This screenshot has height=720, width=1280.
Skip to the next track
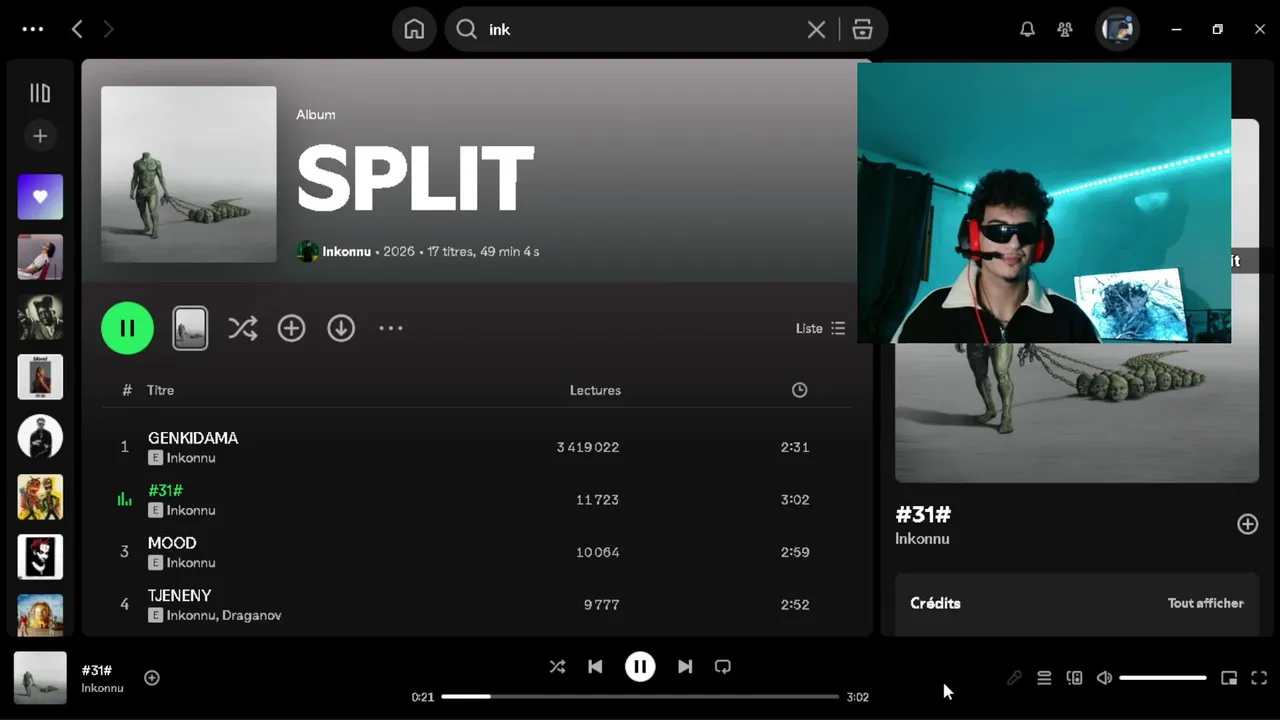(x=685, y=666)
